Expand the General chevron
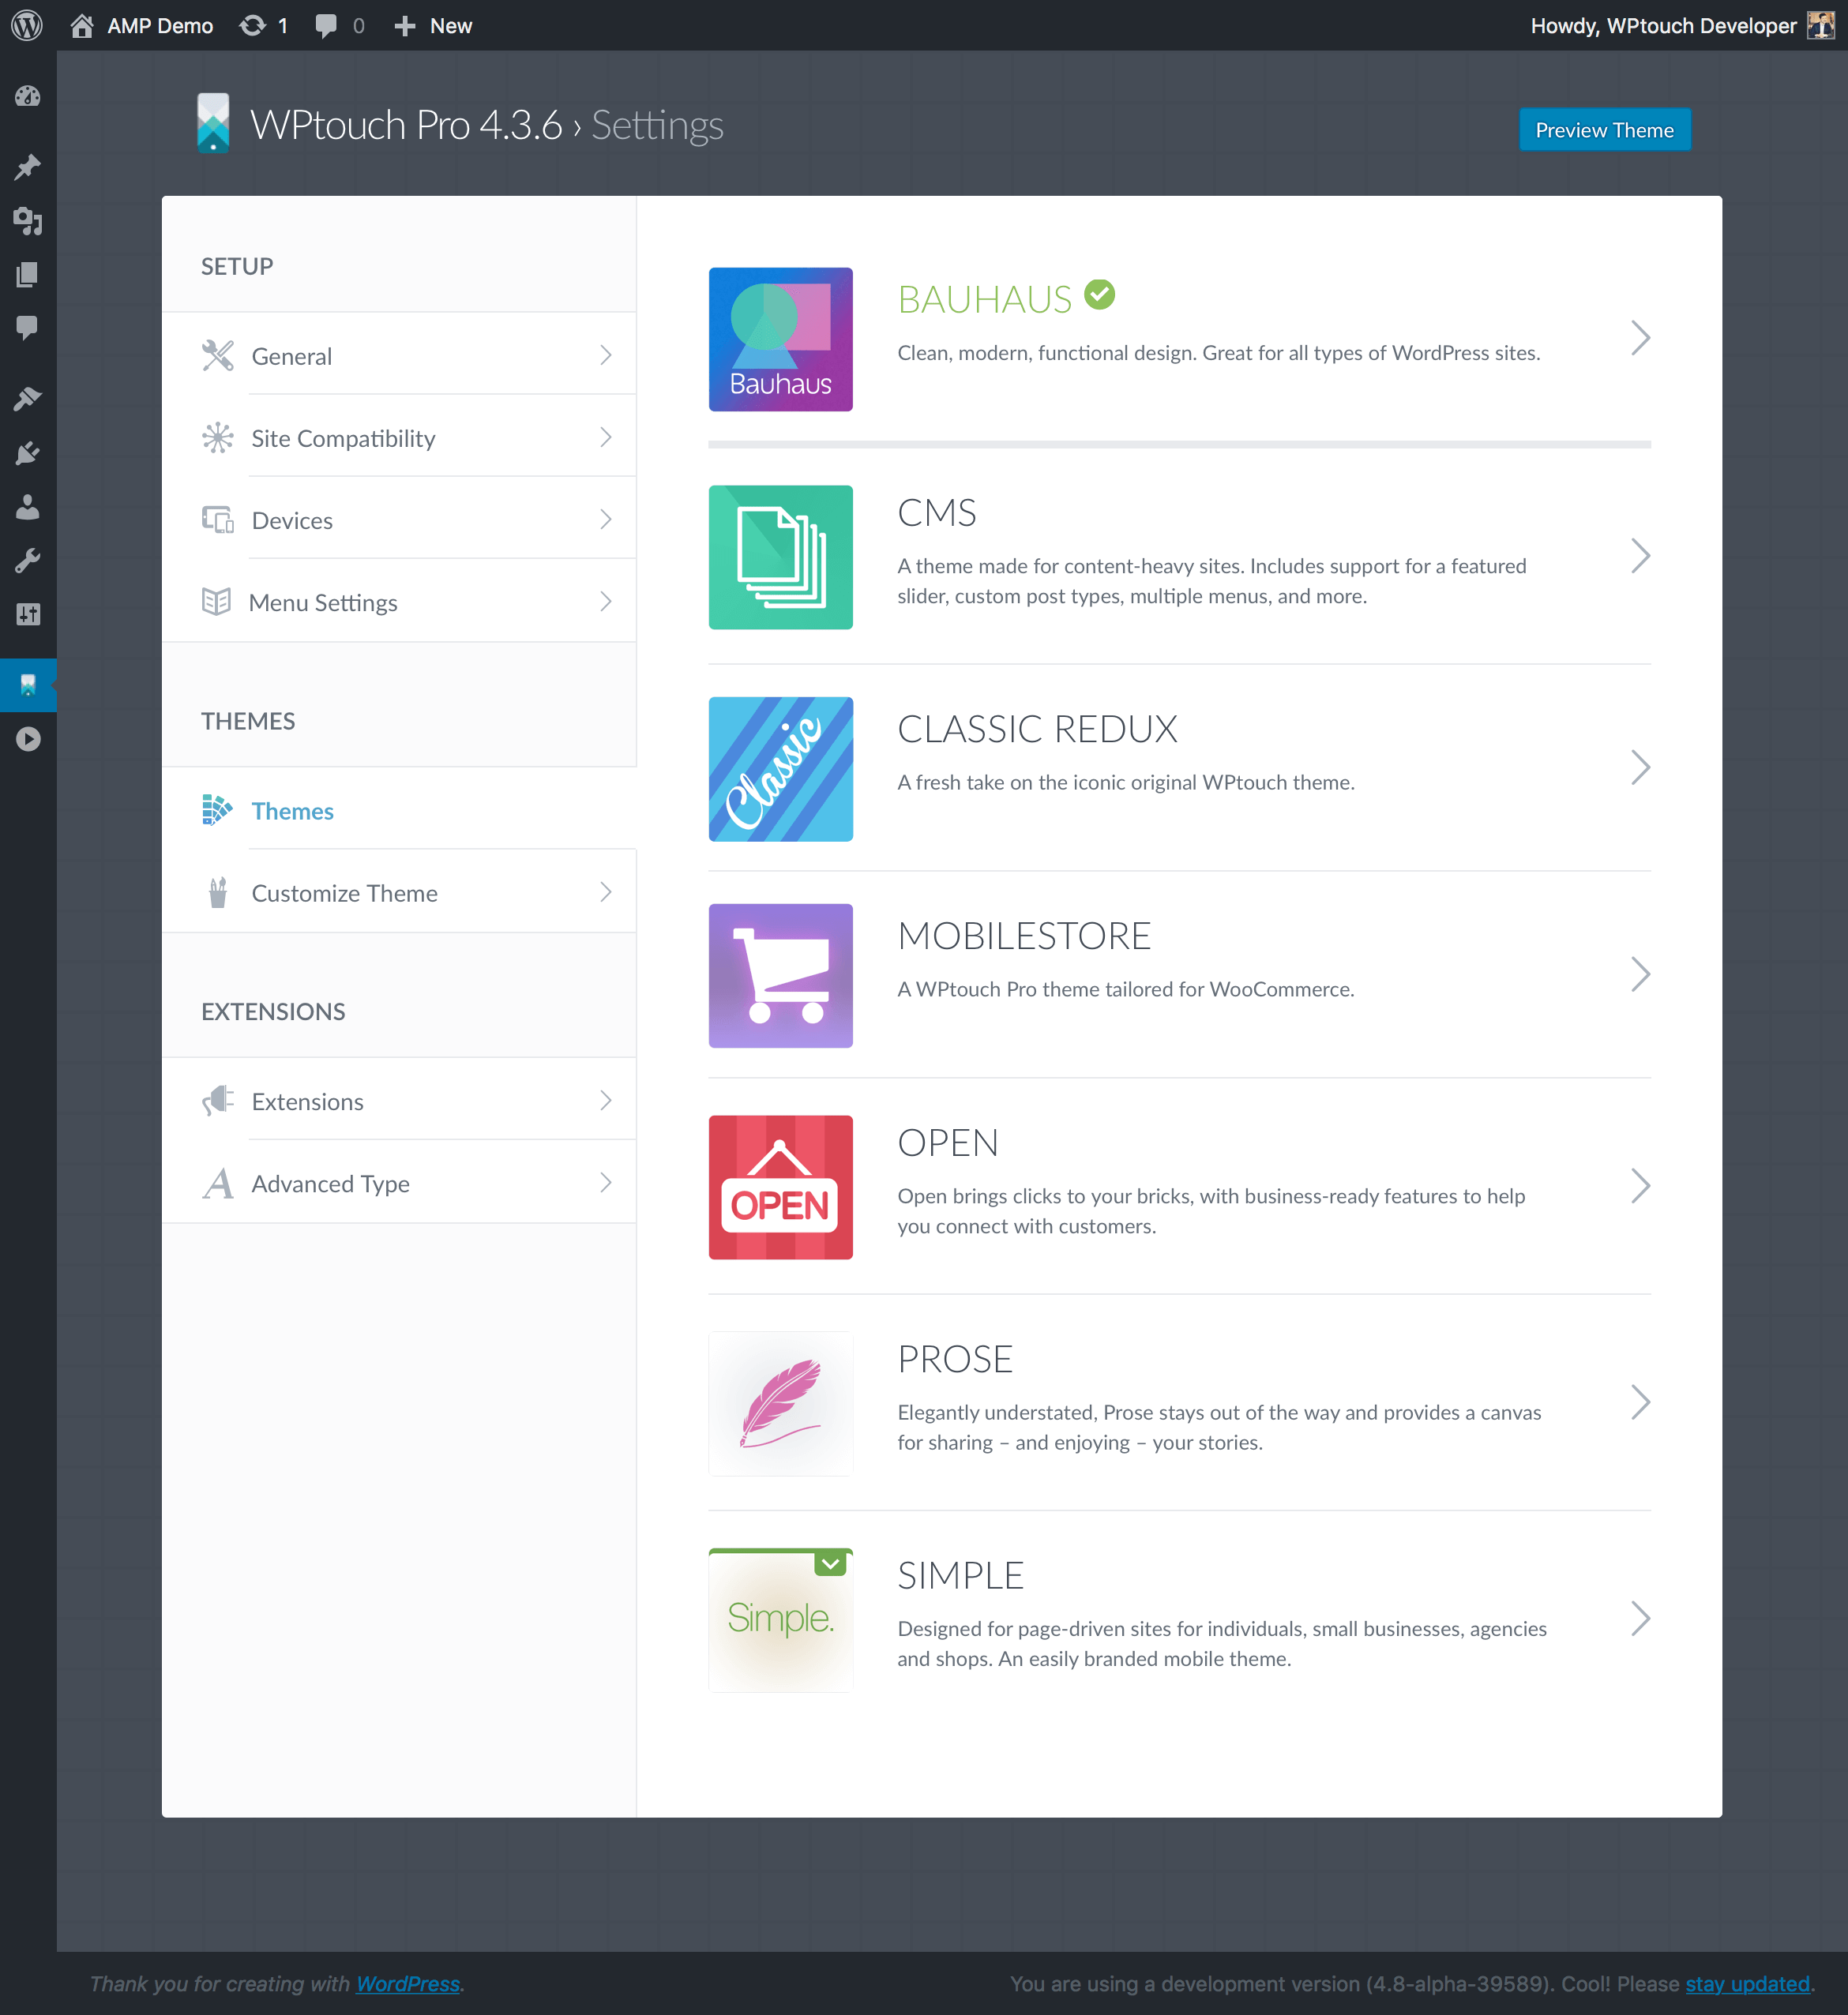Screen dimensions: 1848x2015 click(605, 355)
